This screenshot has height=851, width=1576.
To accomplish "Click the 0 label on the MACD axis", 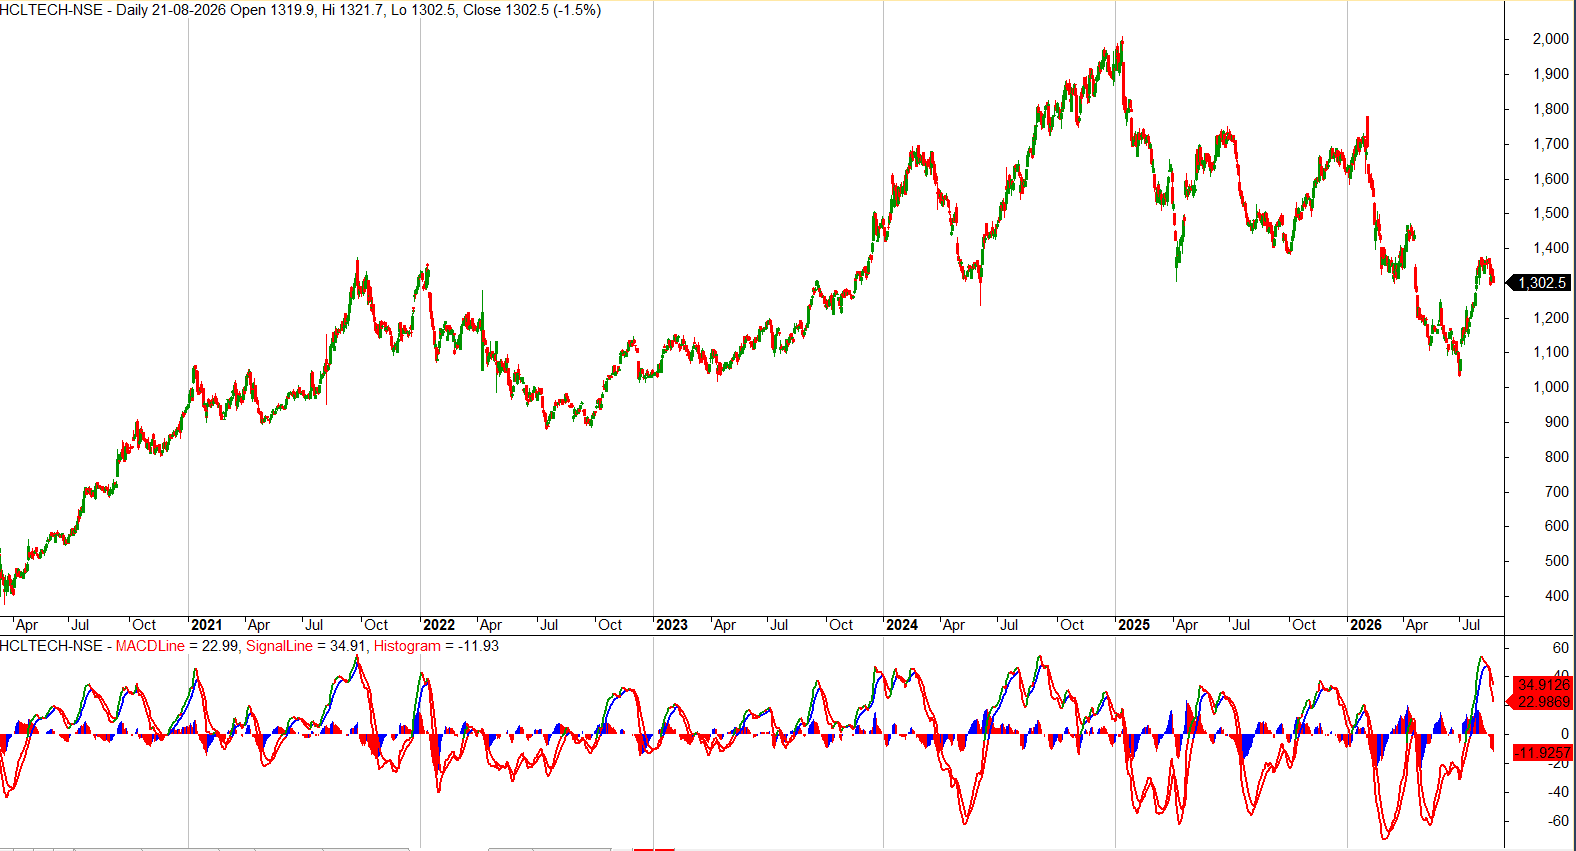I will (1565, 734).
